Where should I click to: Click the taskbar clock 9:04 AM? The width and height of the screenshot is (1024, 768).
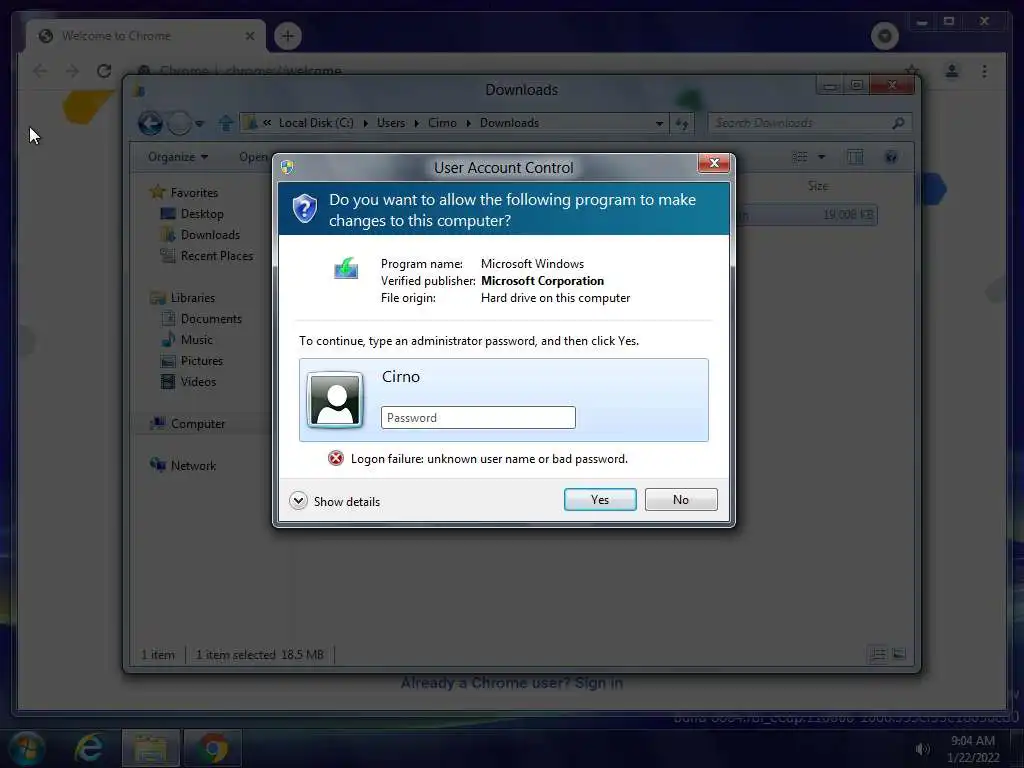point(973,741)
